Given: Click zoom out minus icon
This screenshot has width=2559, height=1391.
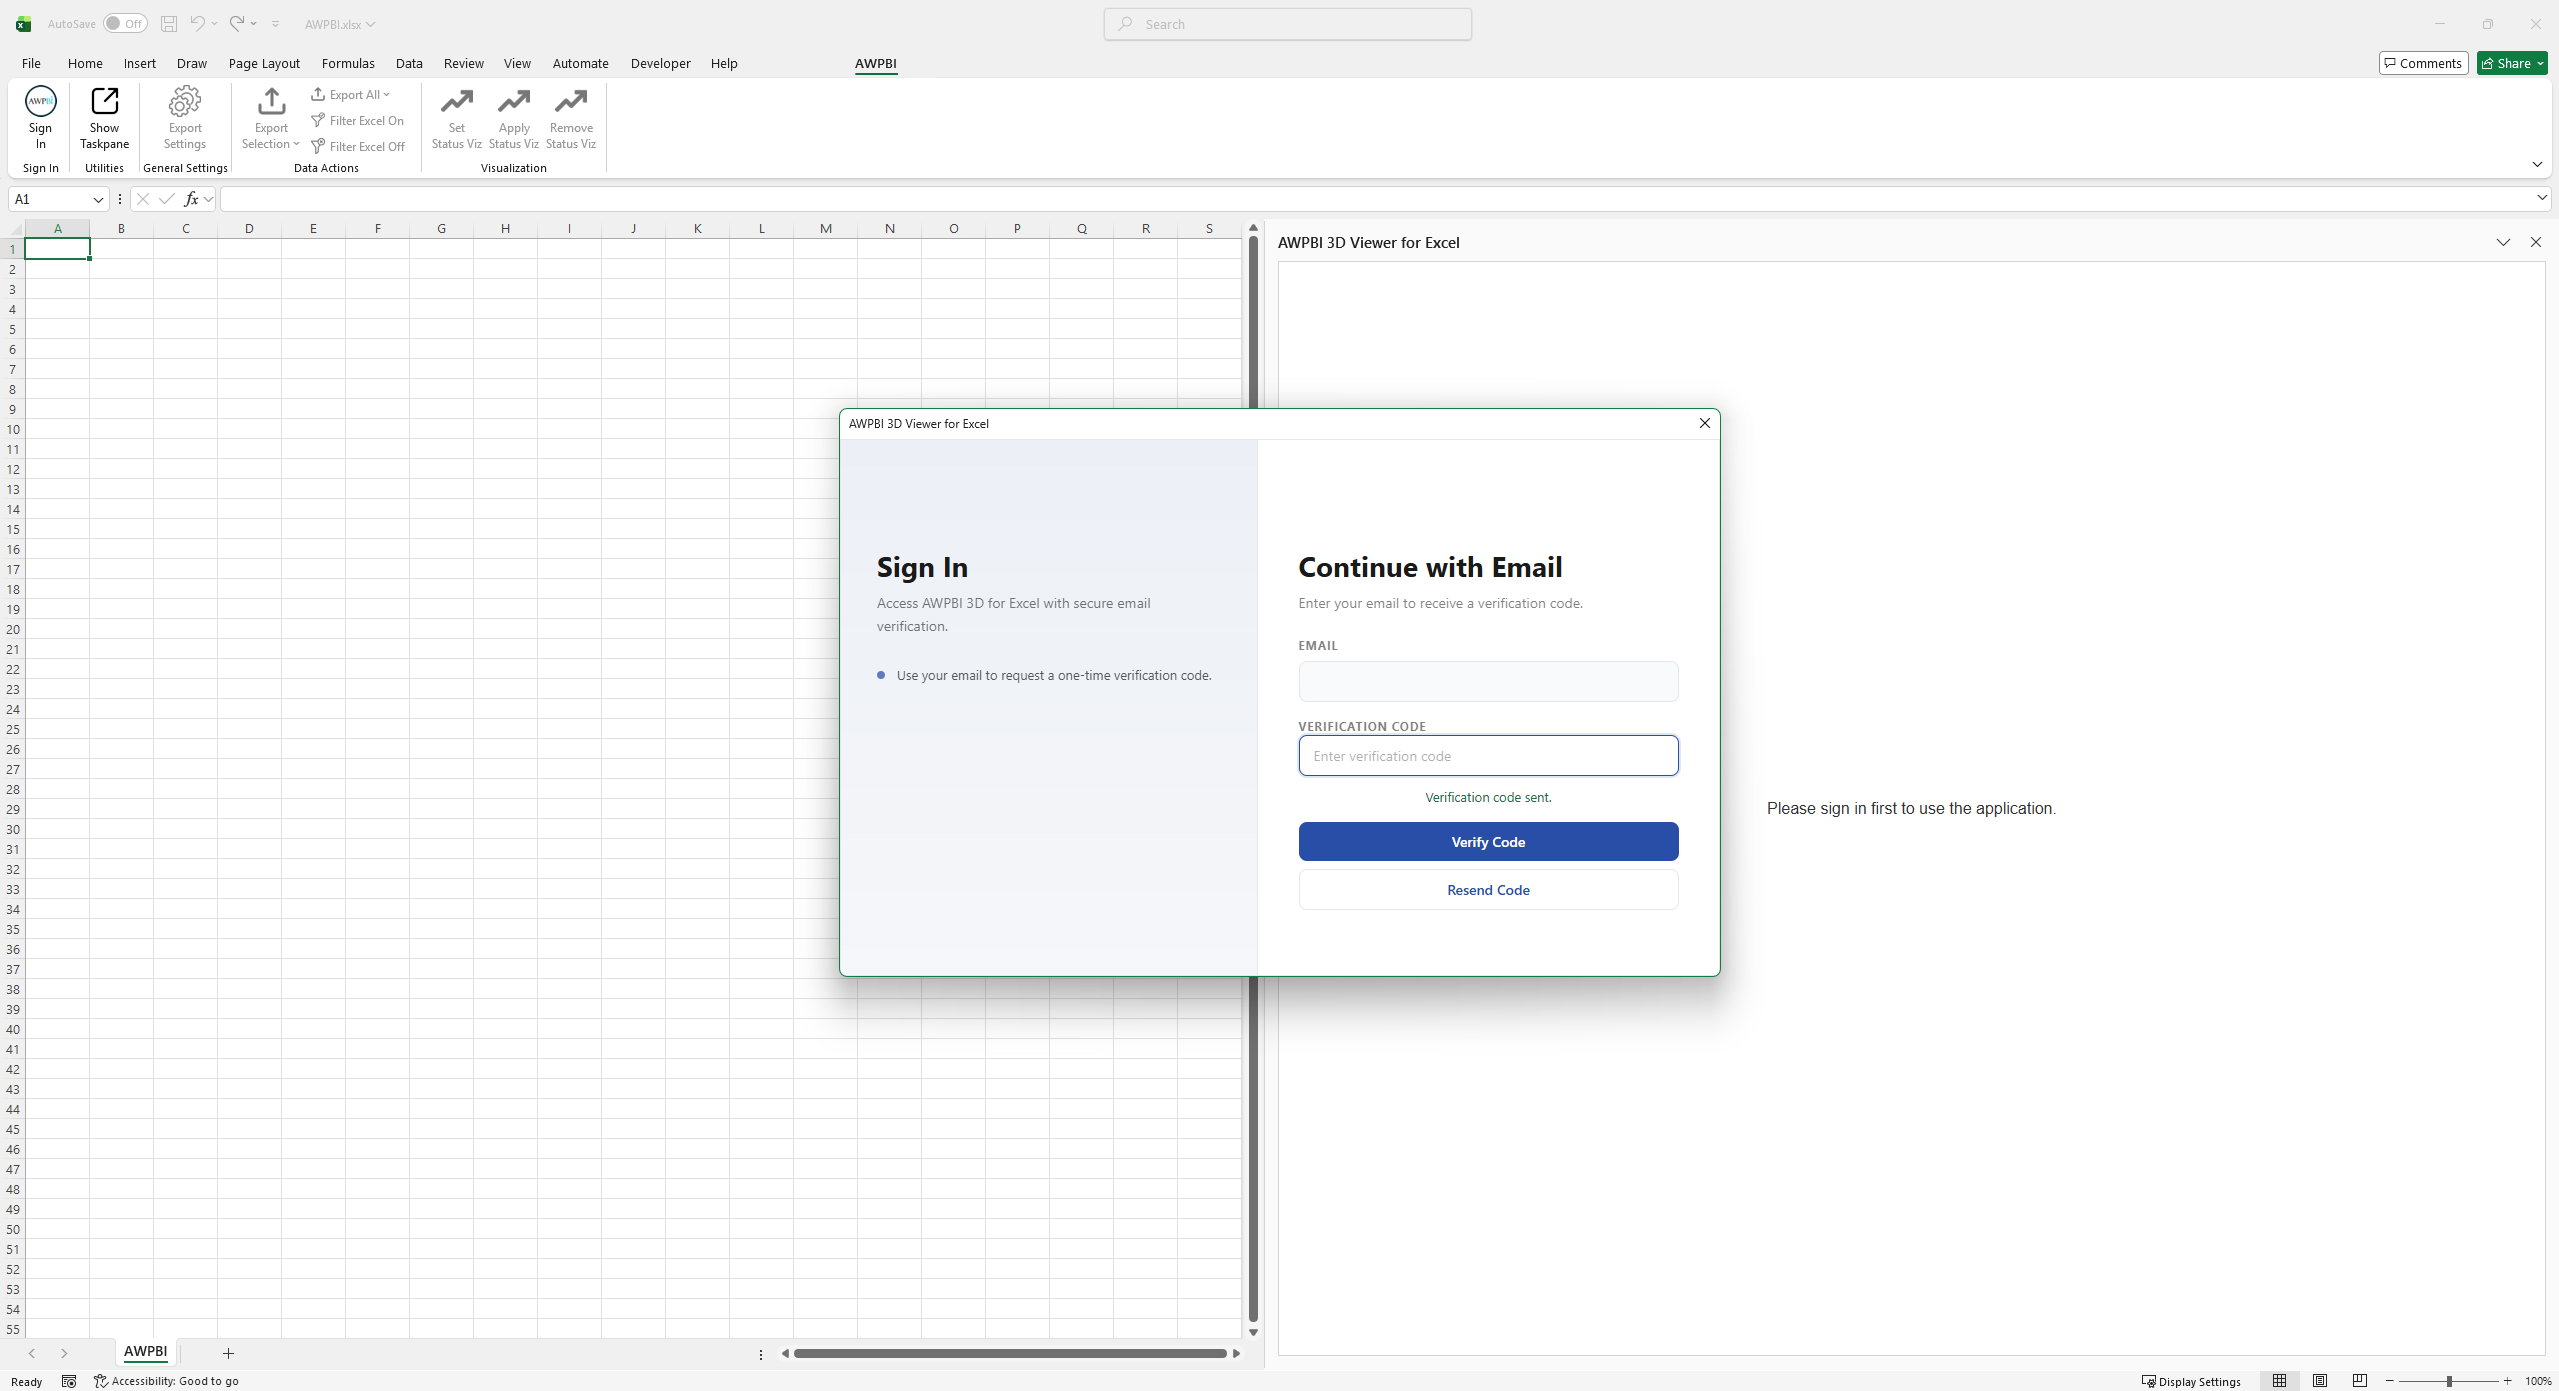Looking at the screenshot, I should click(x=2390, y=1381).
